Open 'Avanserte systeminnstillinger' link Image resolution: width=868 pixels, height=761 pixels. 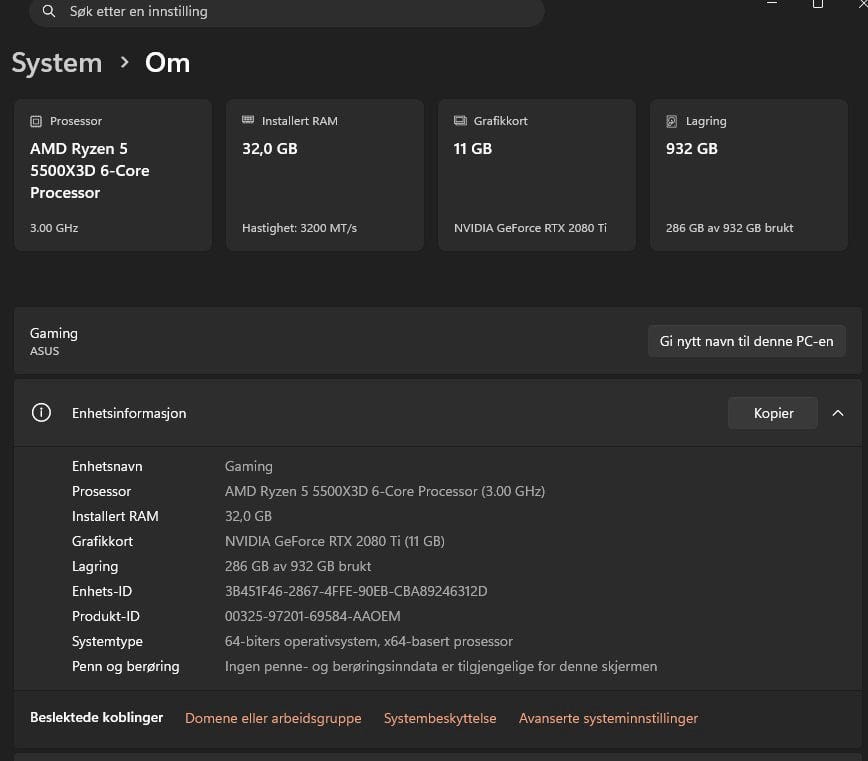(x=608, y=718)
